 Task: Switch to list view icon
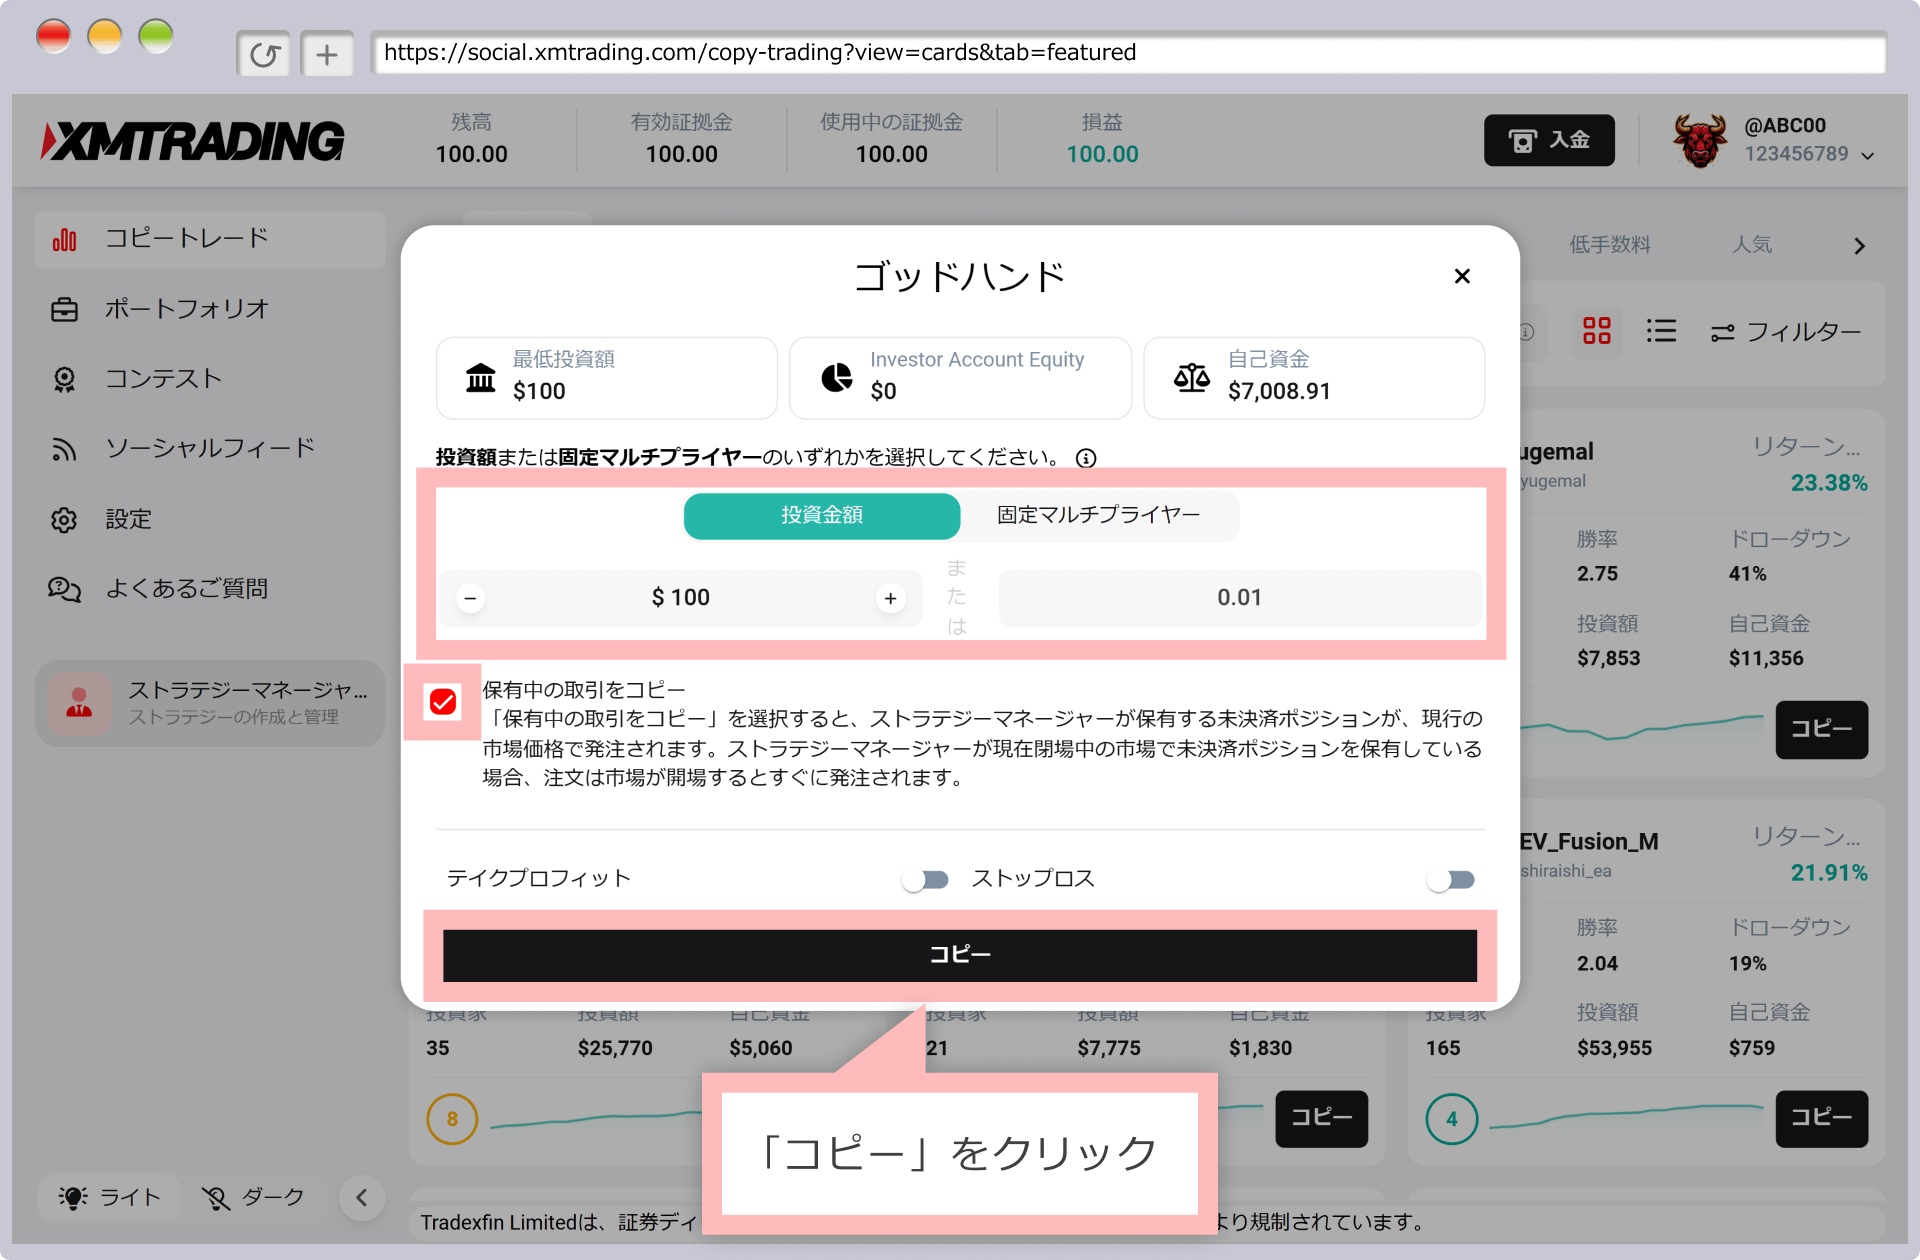pyautogui.click(x=1661, y=331)
